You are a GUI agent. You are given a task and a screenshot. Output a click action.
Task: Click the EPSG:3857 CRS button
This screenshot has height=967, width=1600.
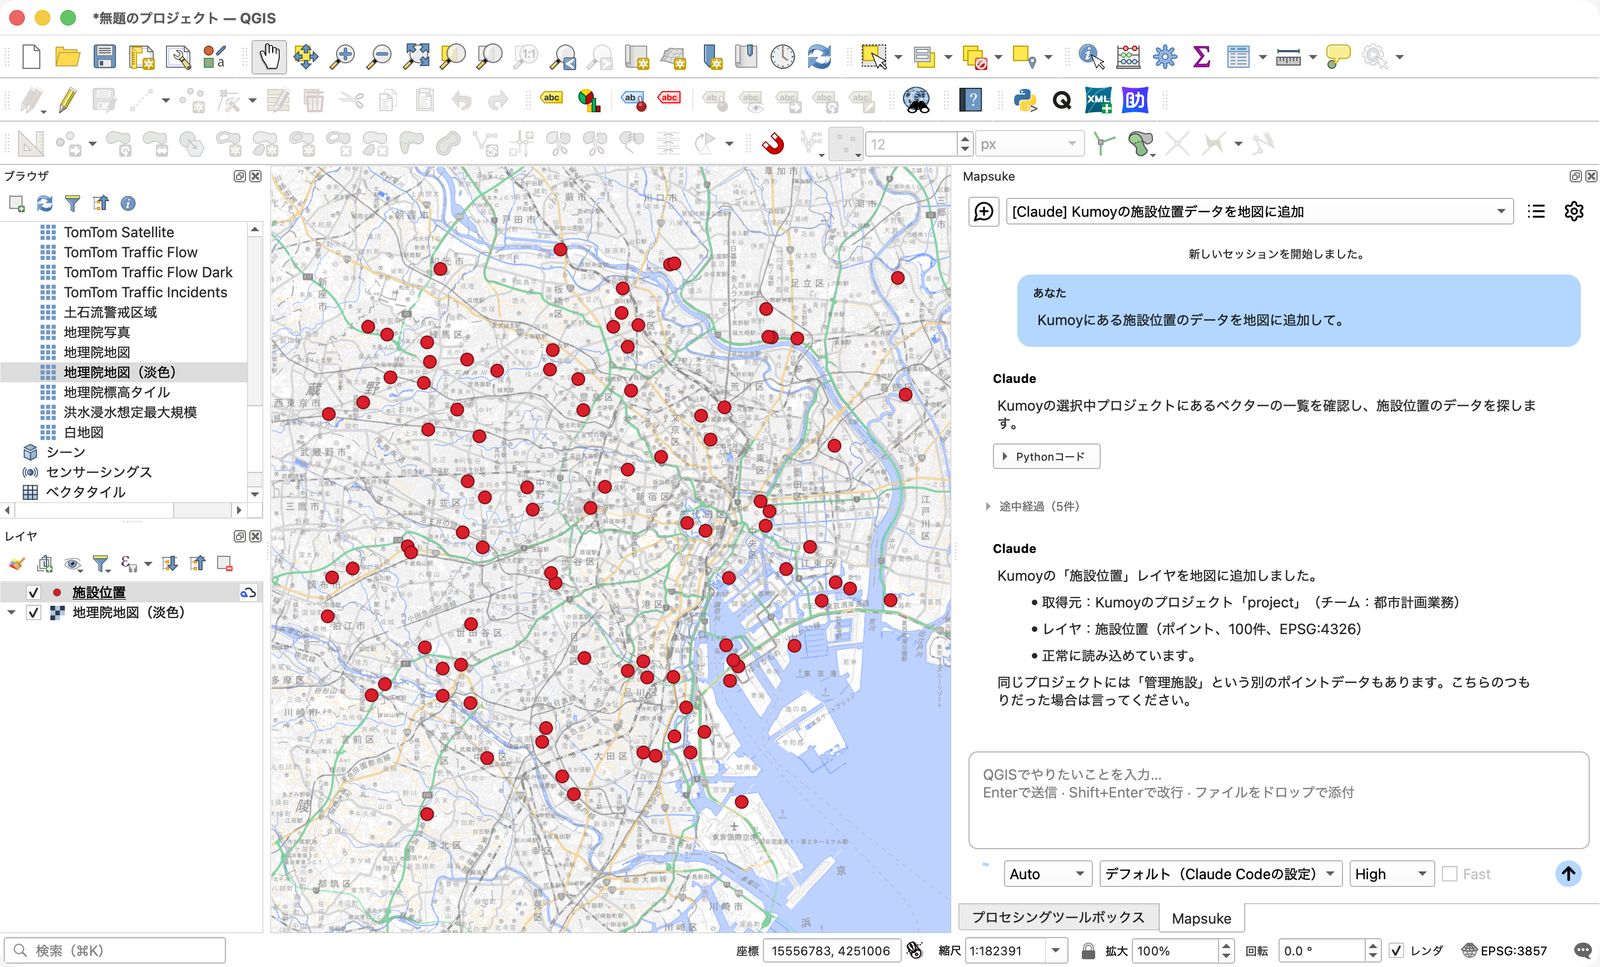pyautogui.click(x=1504, y=950)
